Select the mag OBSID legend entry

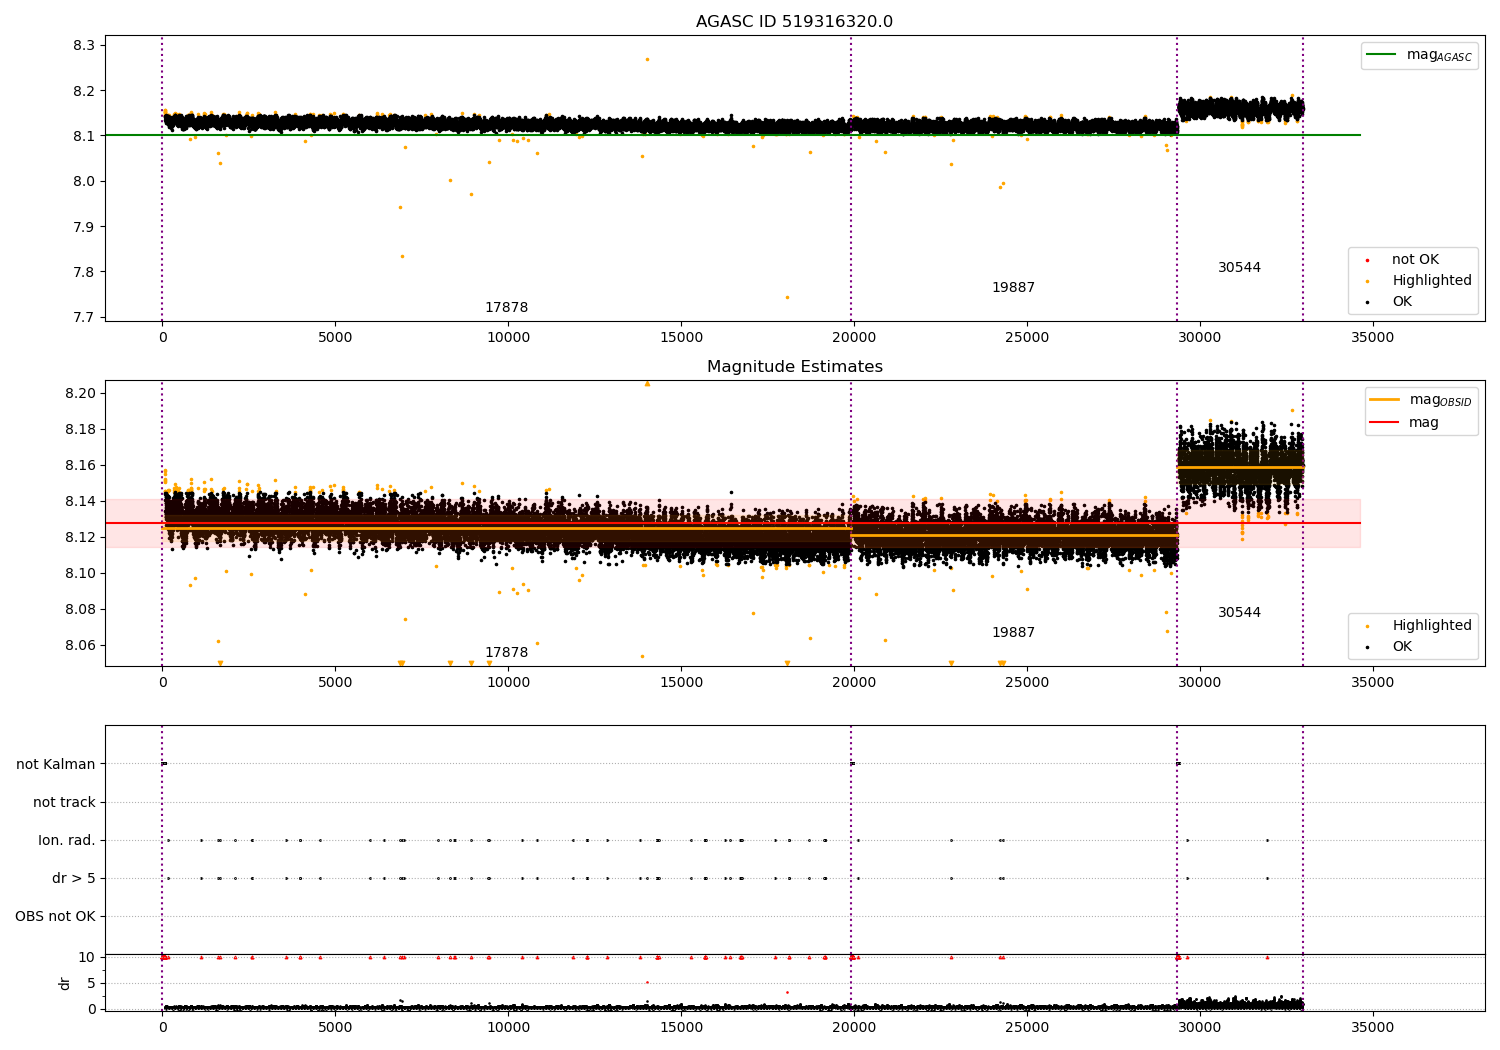tap(1420, 400)
